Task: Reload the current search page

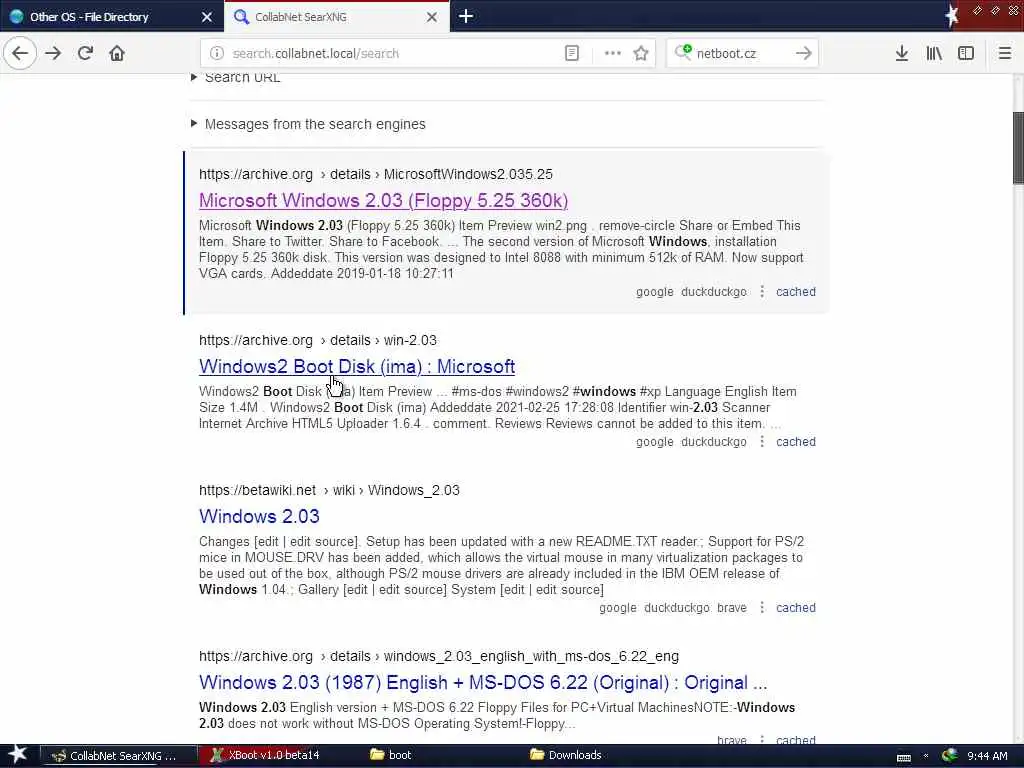Action: point(85,53)
